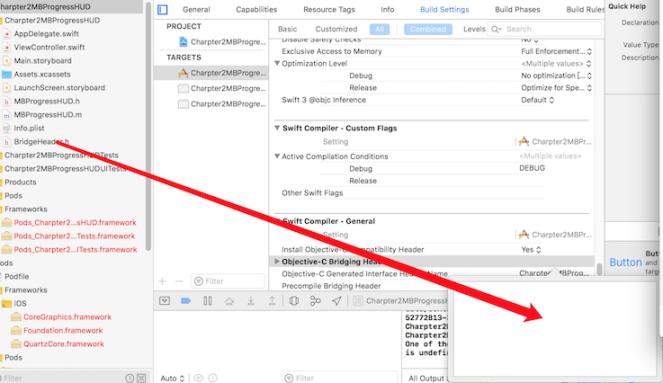Expand the Objective-C Bridging Header row
The height and width of the screenshot is (383, 663).
point(277,261)
